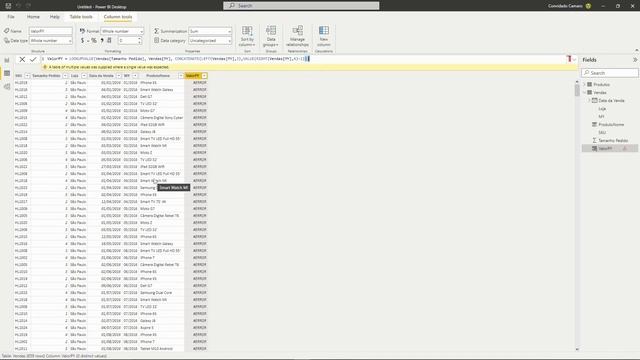Screen dimensions: 640x360
Task: Expand the Produtos table in Fields
Action: click(x=584, y=84)
